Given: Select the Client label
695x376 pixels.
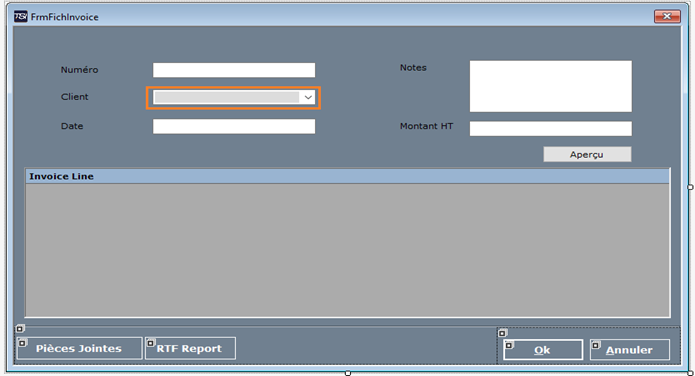Looking at the screenshot, I should click(x=74, y=97).
